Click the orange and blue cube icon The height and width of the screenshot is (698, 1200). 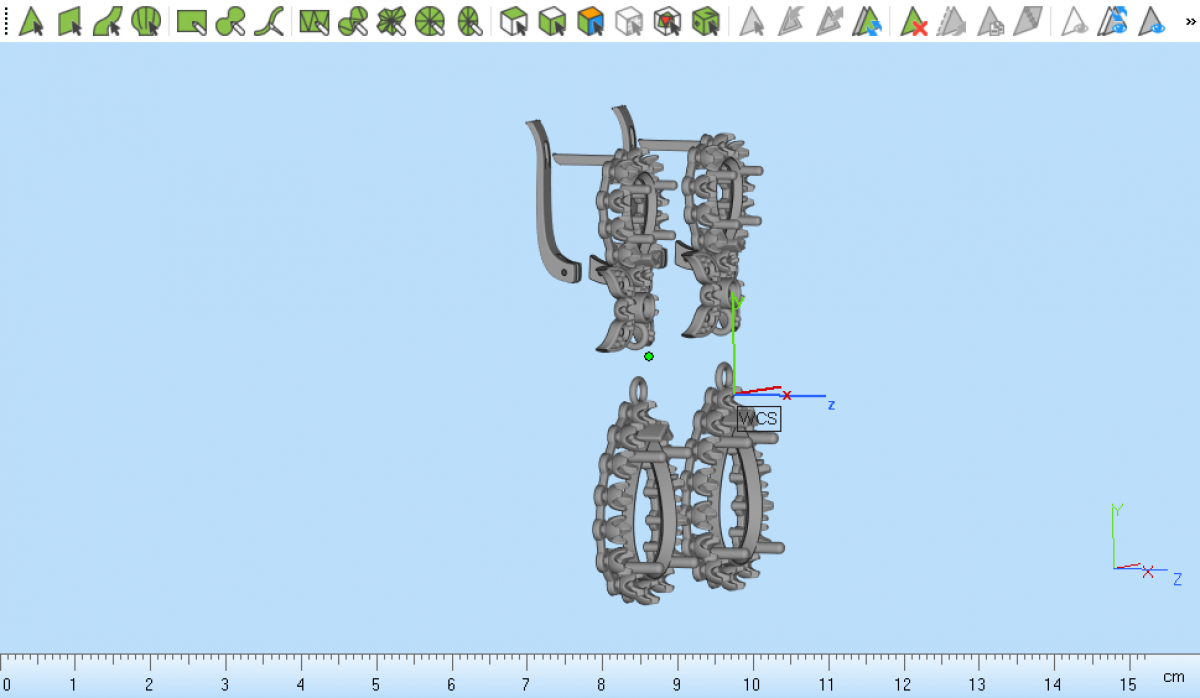(x=591, y=21)
